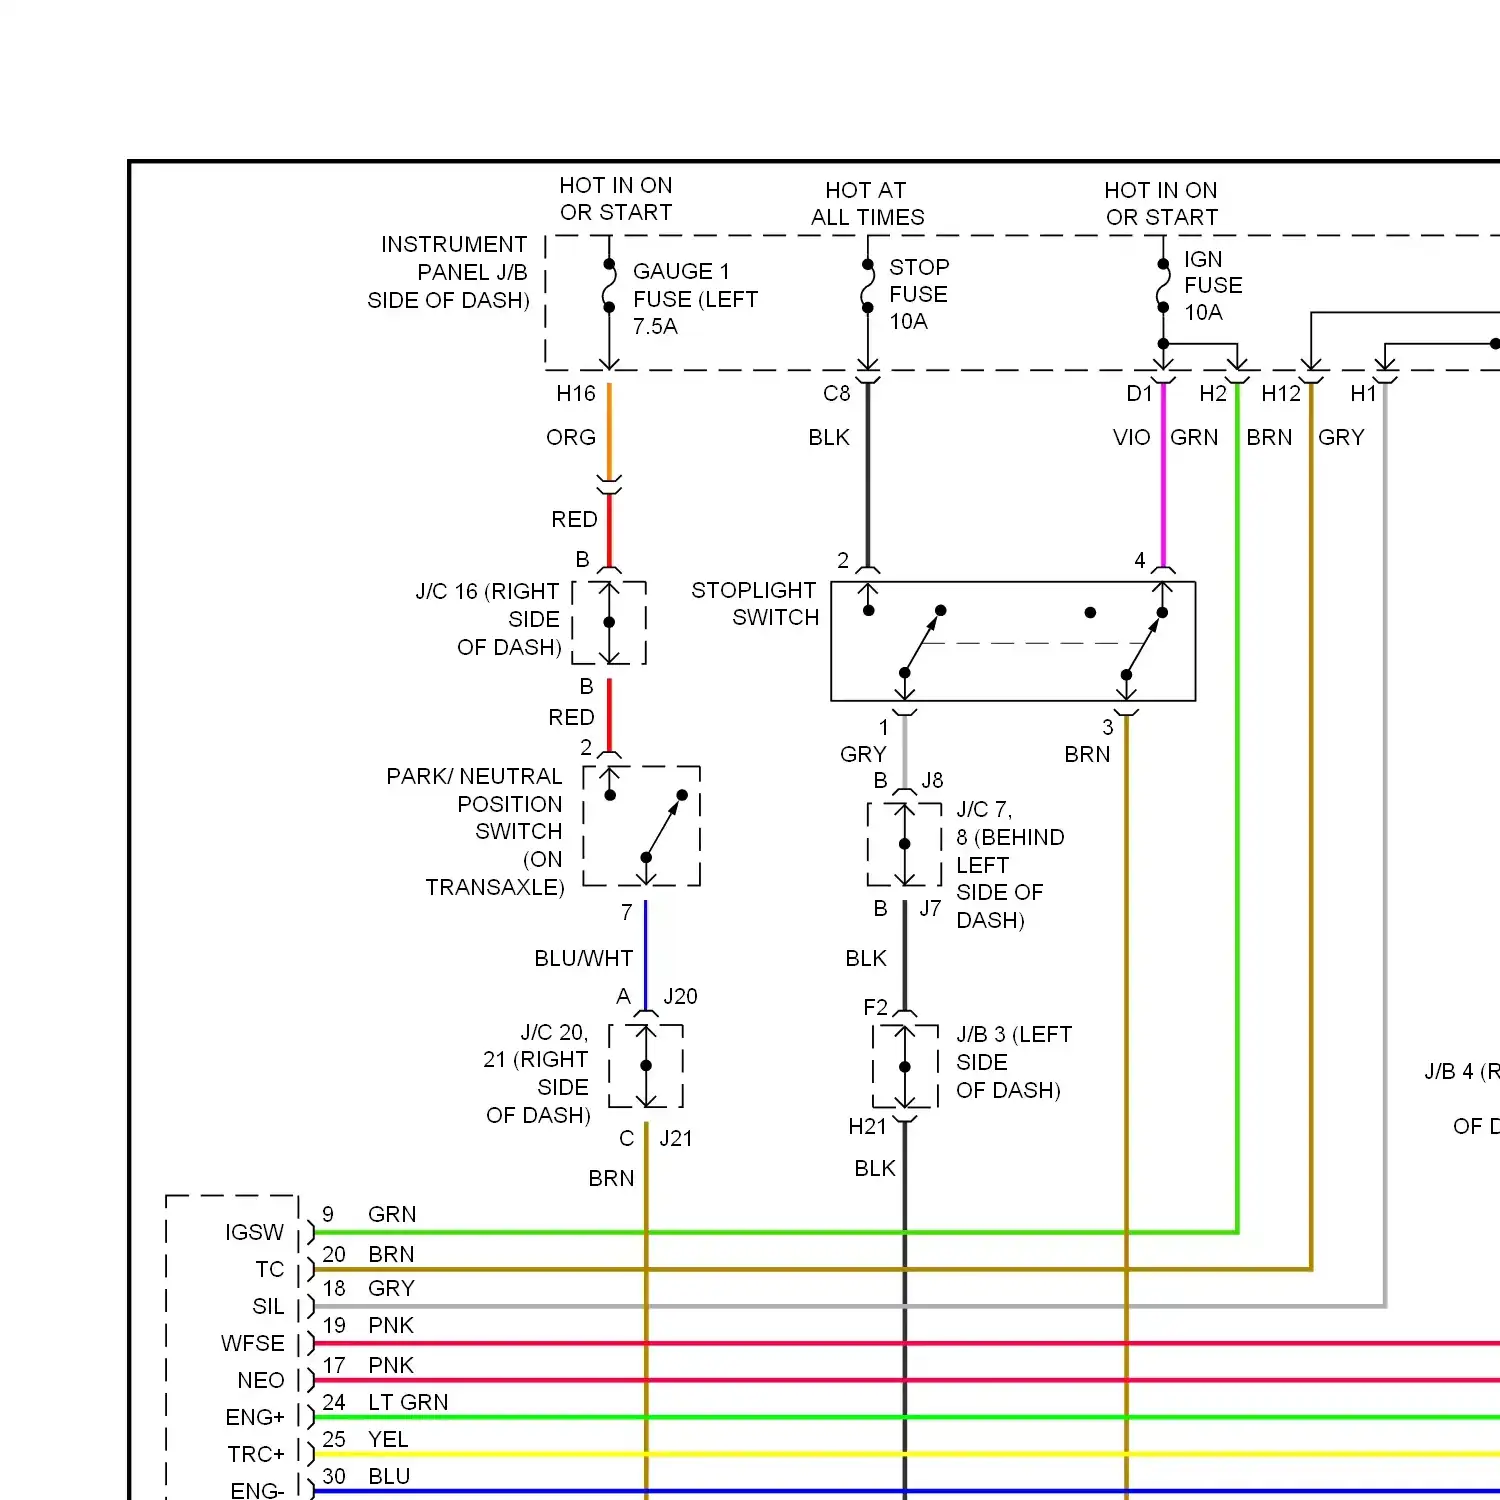Viewport: 1500px width, 1500px height.
Task: Click connector label D1
Action: pos(1140,394)
